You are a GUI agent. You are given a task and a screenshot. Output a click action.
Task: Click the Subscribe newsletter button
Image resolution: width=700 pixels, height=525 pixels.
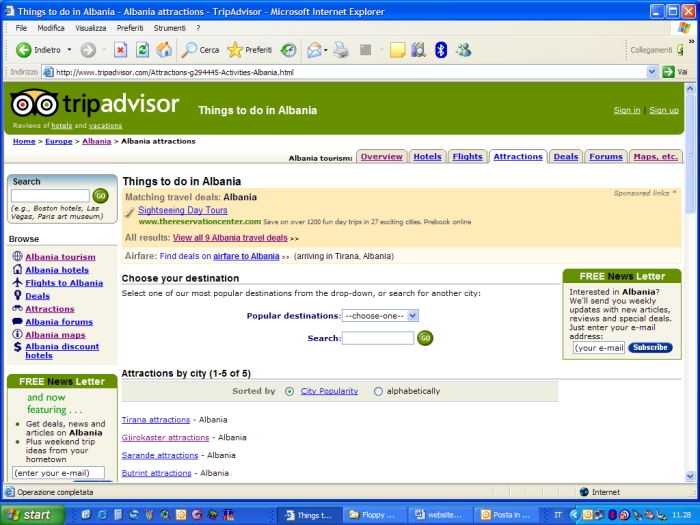650,347
